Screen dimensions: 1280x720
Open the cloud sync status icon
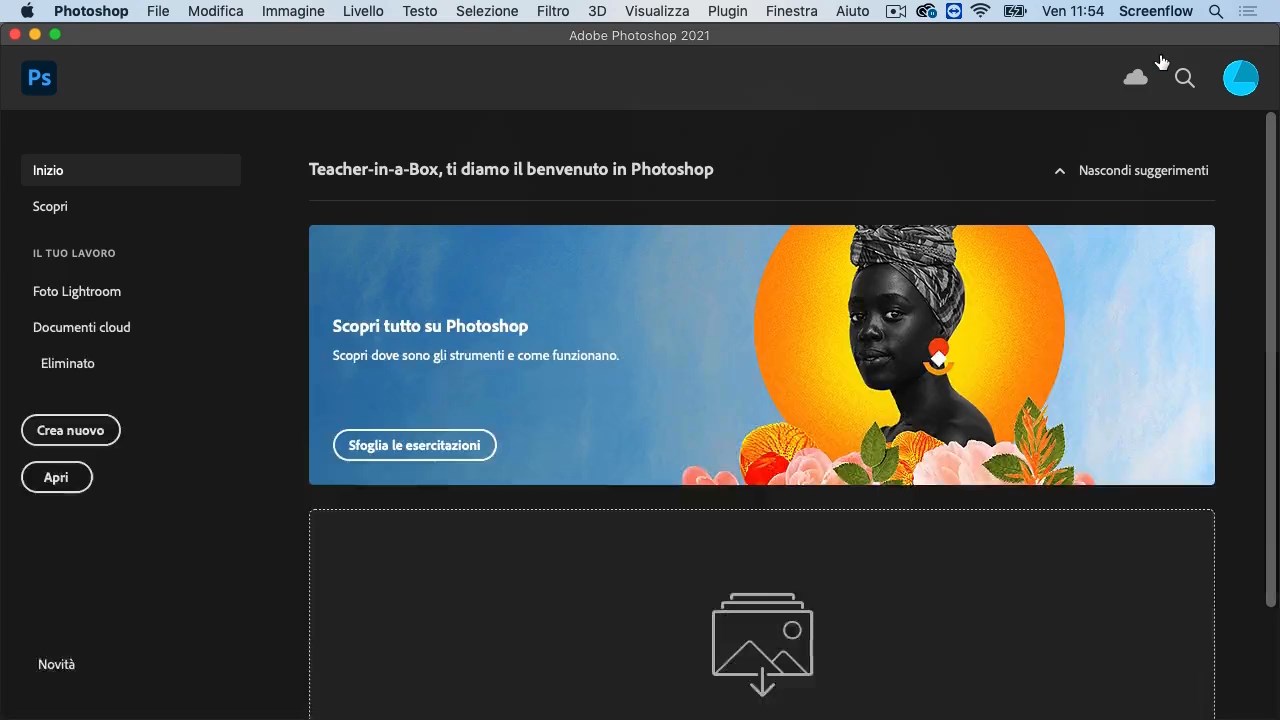(1135, 78)
